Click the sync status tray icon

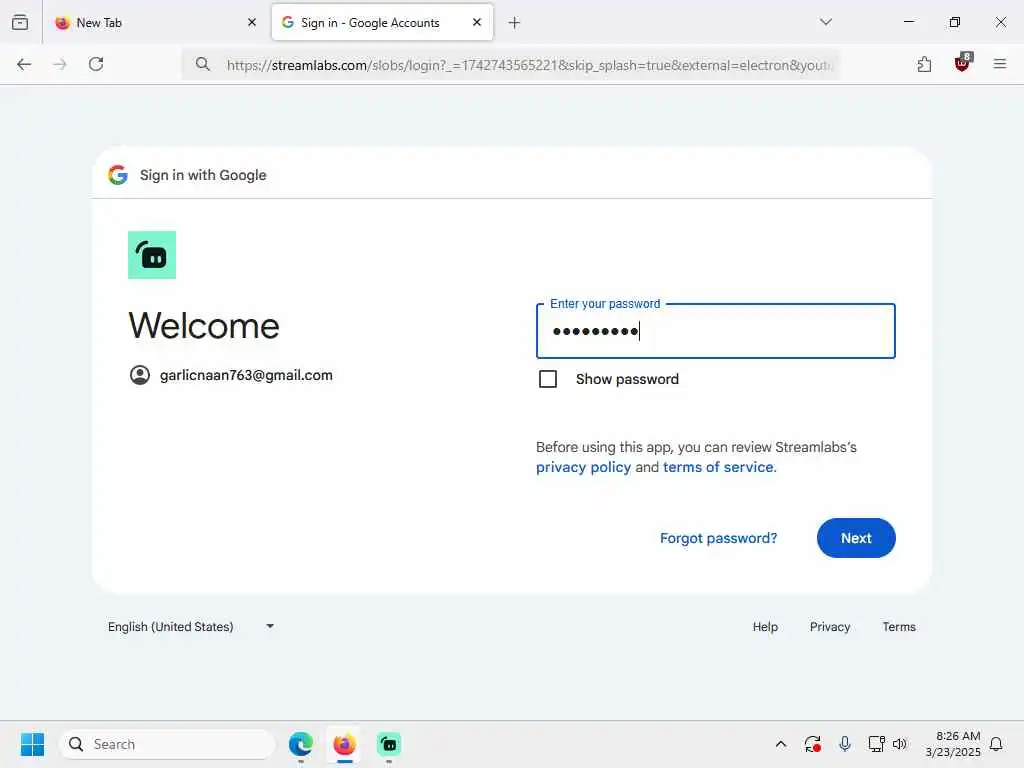813,744
